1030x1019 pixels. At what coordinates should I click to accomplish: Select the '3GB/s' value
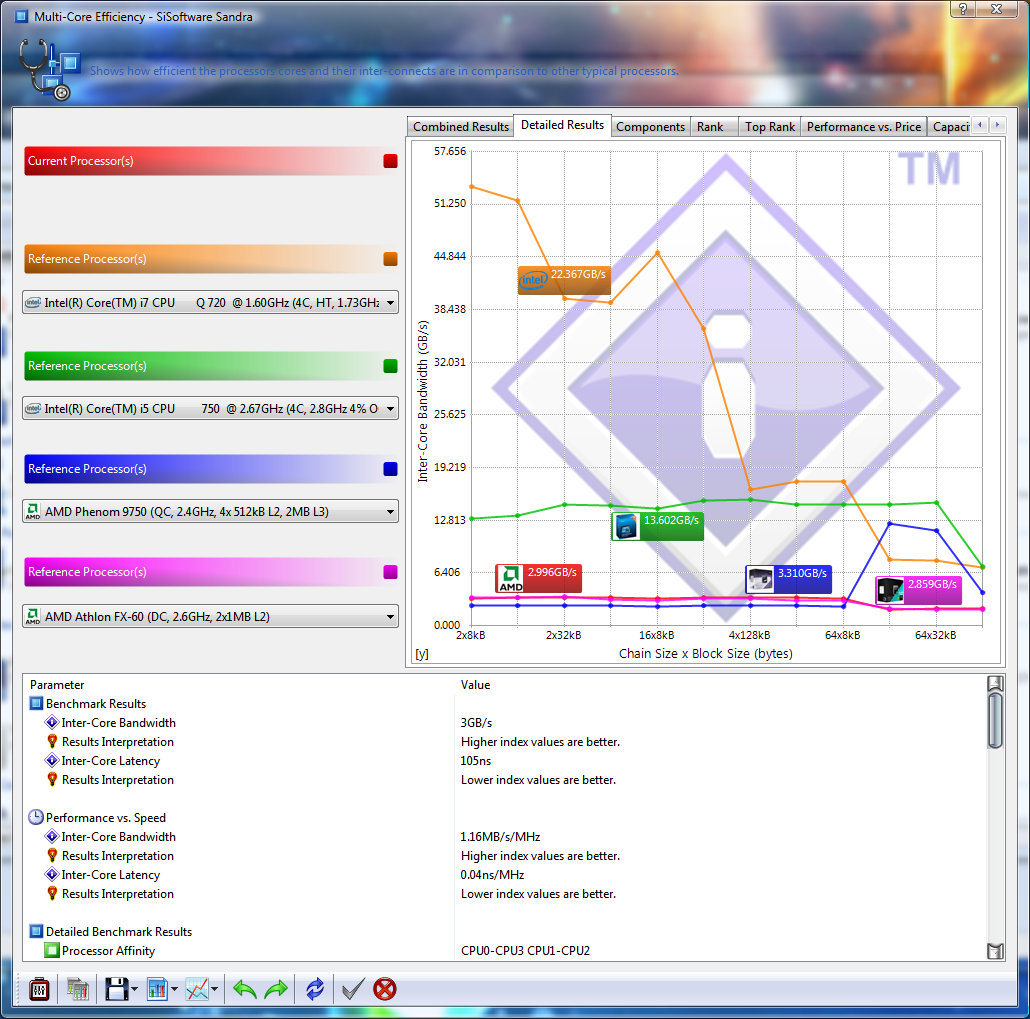tap(476, 723)
